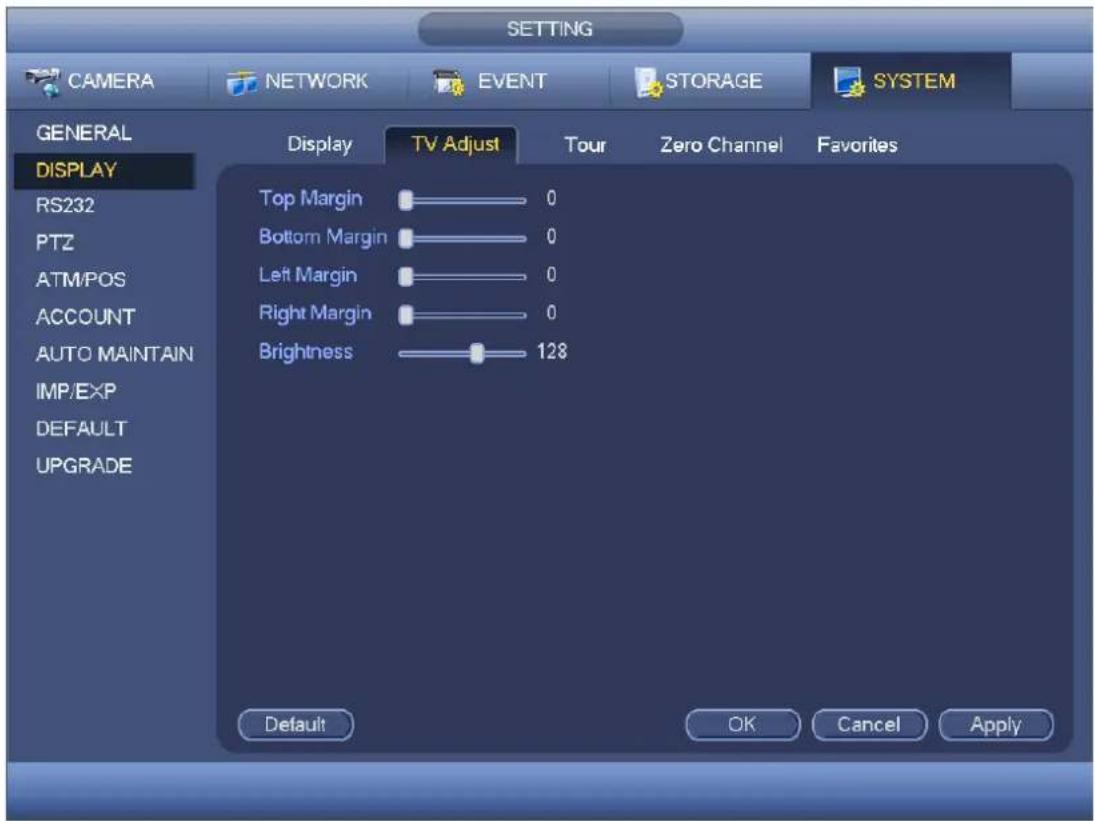Click the CAMERA label in the top bar
This screenshot has width=1095, height=821.
(x=111, y=81)
